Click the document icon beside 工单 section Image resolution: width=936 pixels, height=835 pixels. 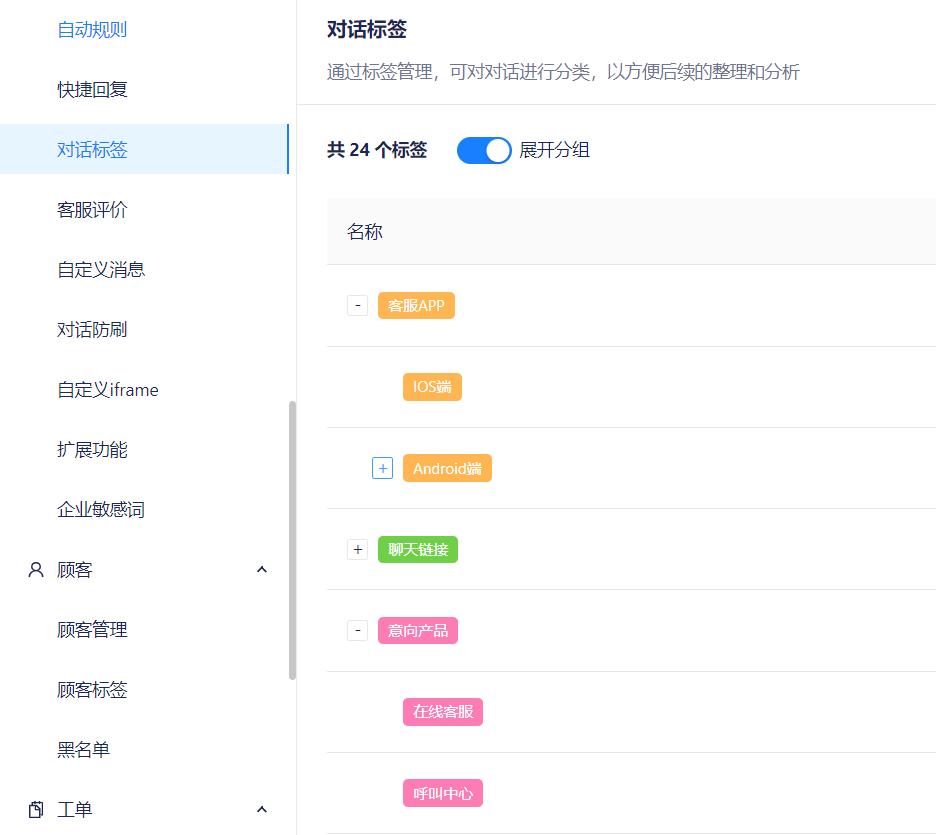click(x=35, y=809)
